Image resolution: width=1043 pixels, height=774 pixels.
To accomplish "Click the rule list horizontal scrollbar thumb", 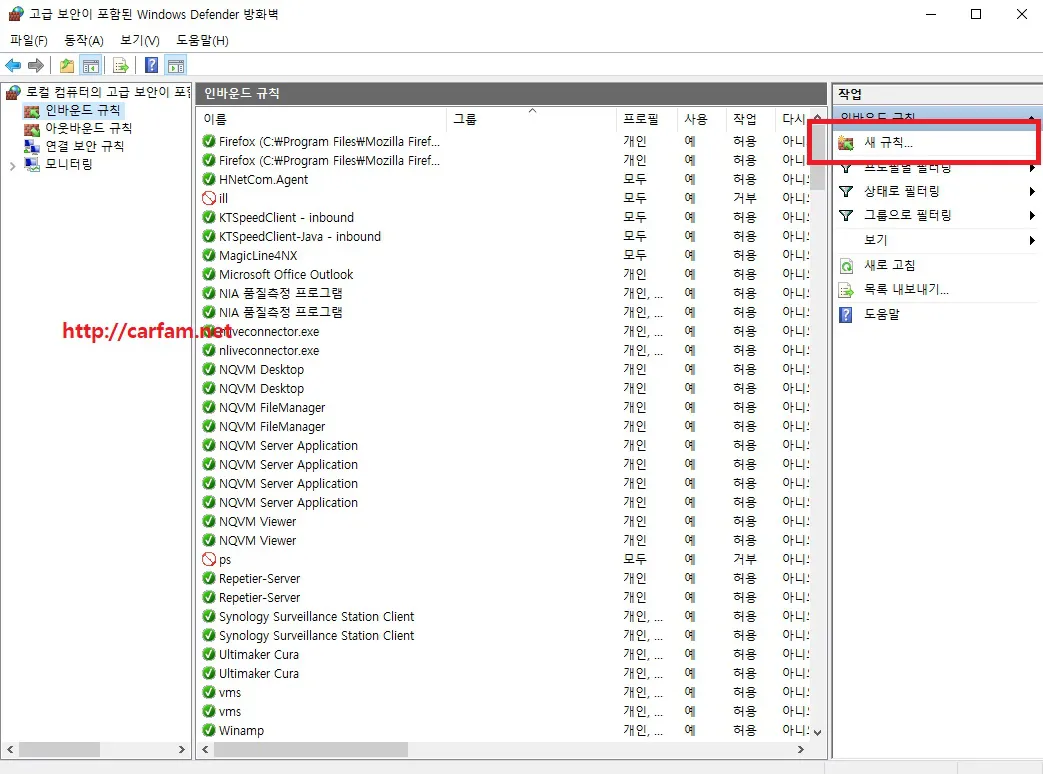I will pos(311,749).
